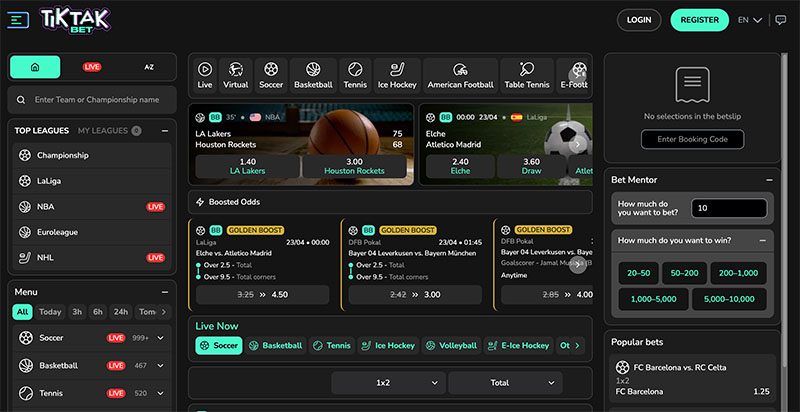The width and height of the screenshot is (800, 412).
Task: Open the EN language dropdown
Action: [750, 20]
